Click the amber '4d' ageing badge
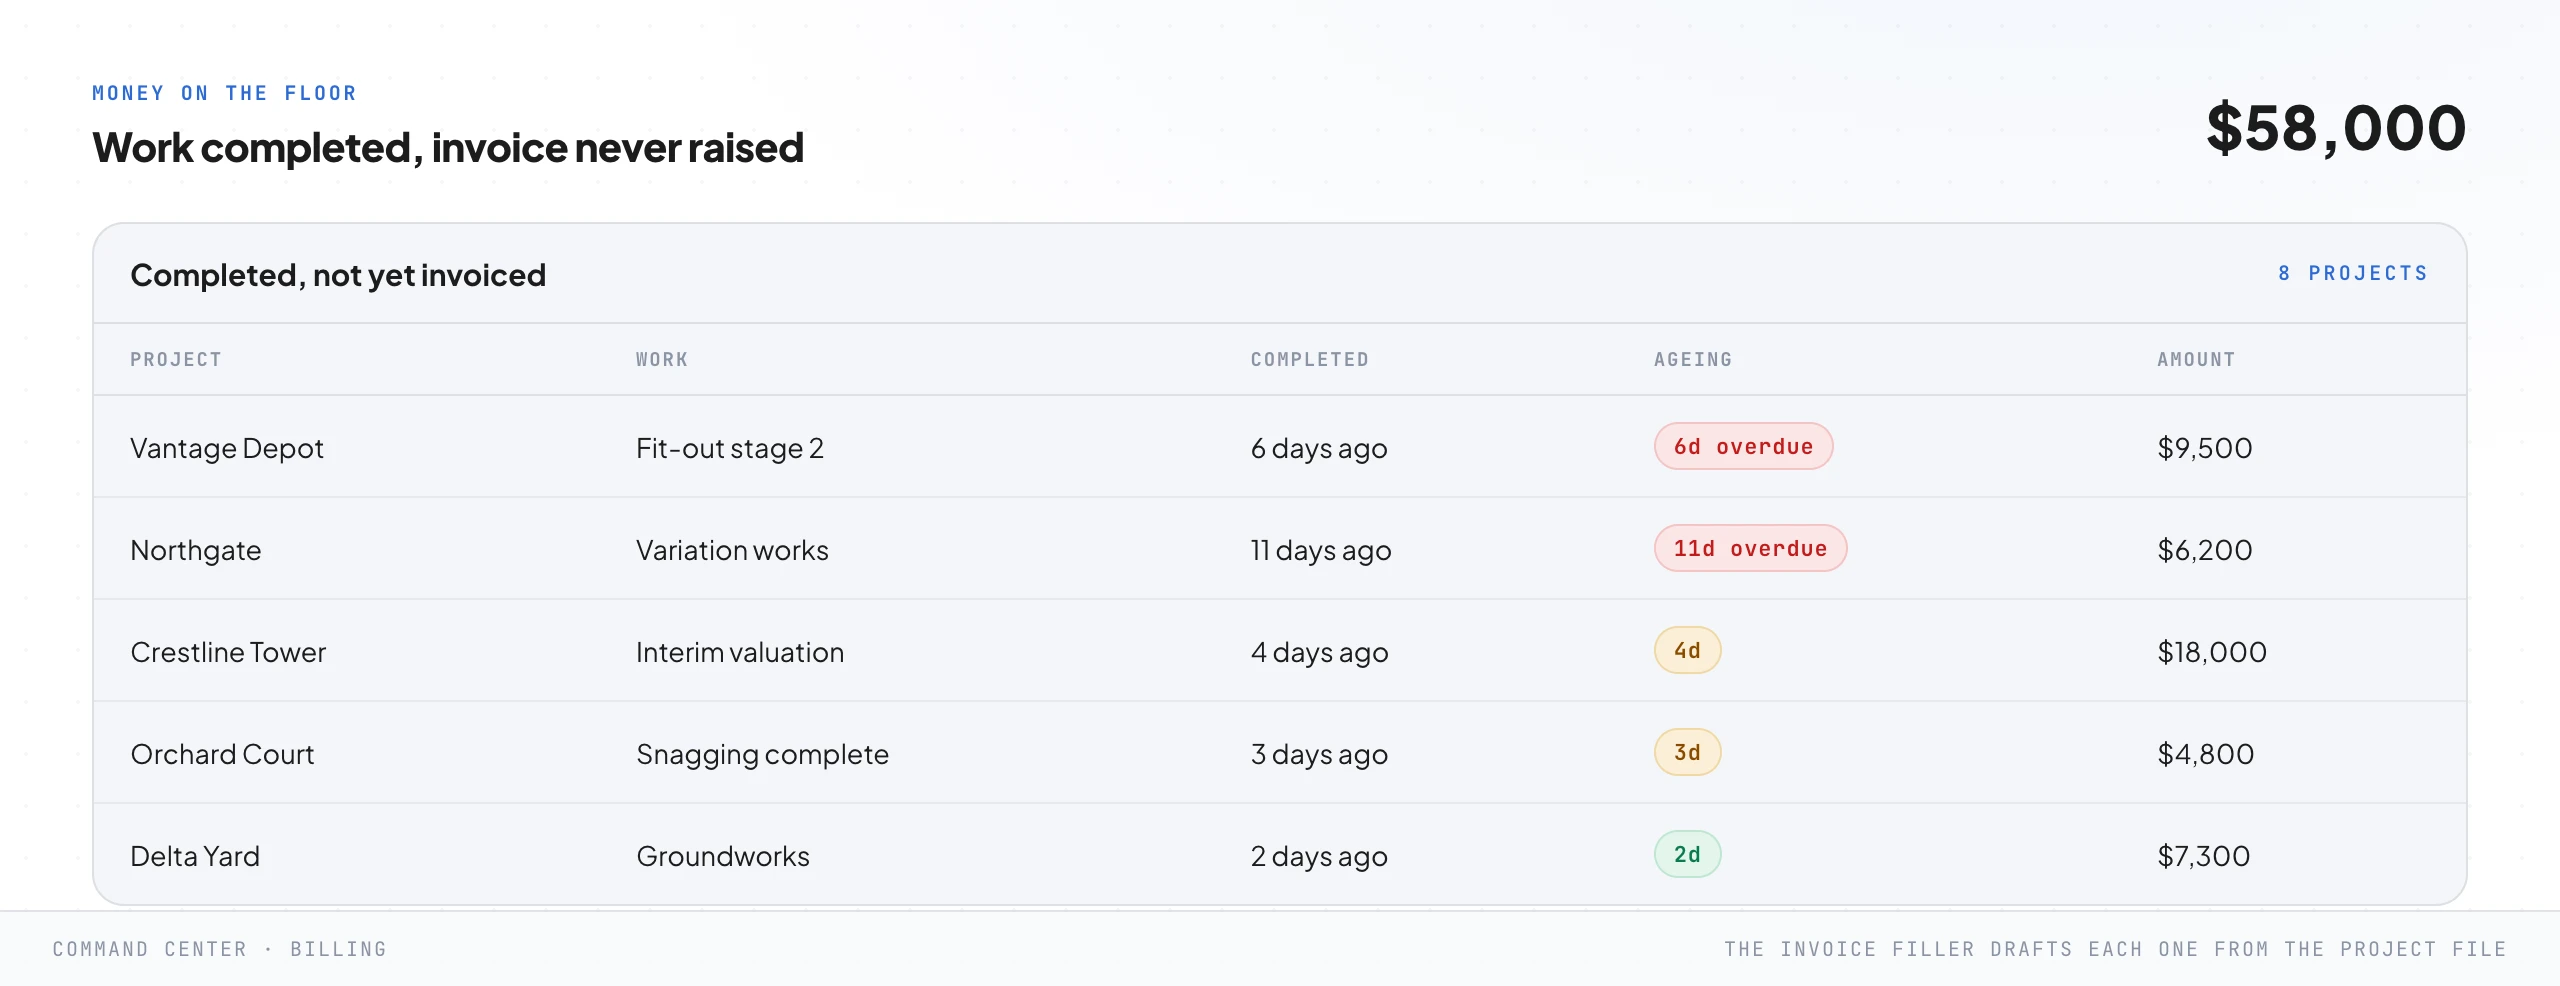Image resolution: width=2560 pixels, height=986 pixels. [1687, 650]
